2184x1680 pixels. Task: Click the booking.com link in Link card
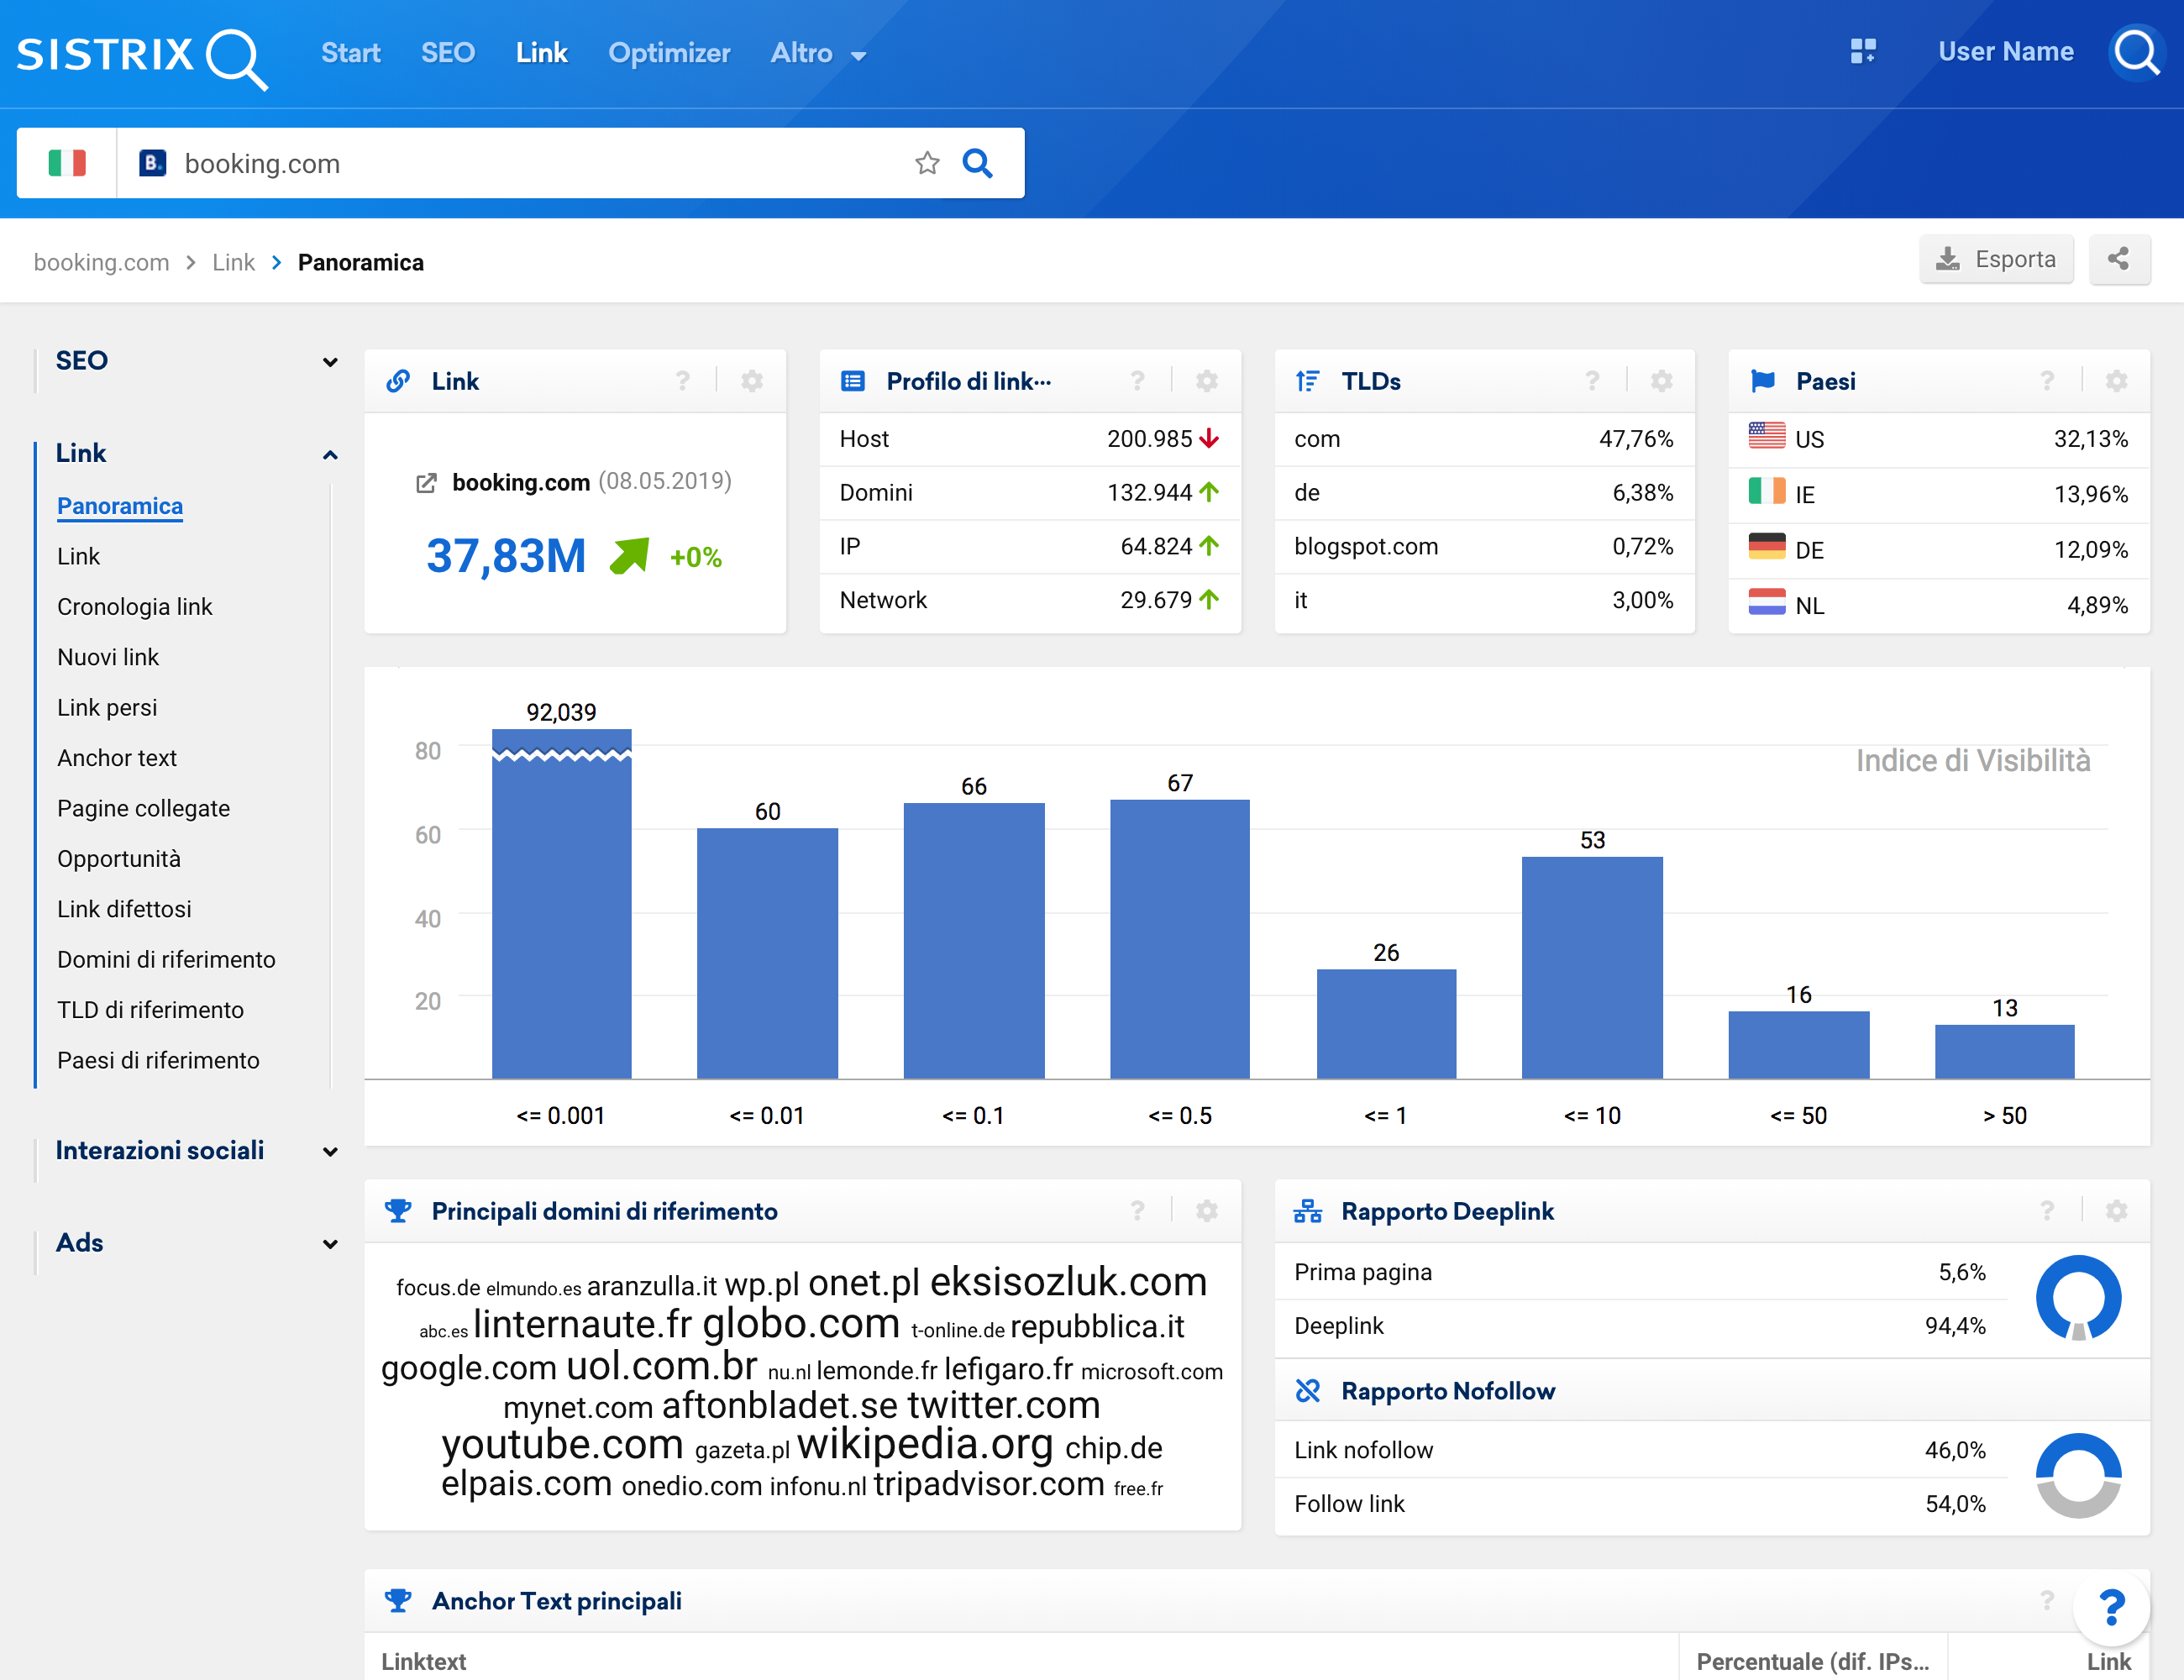click(x=521, y=482)
